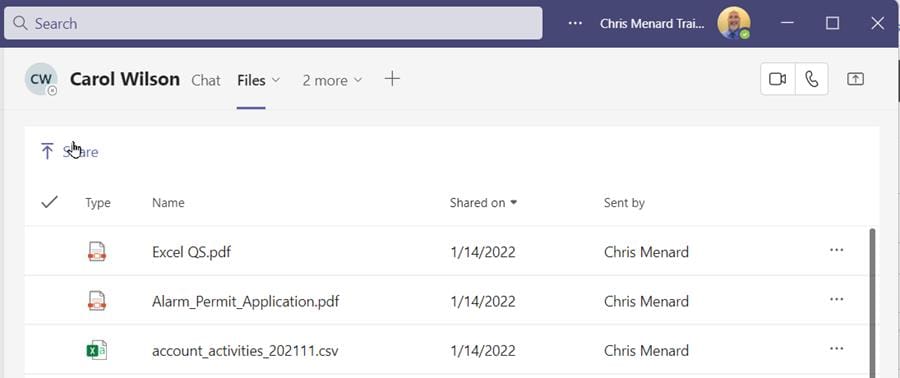
Task: Minimize the Teams window
Action: click(x=788, y=23)
